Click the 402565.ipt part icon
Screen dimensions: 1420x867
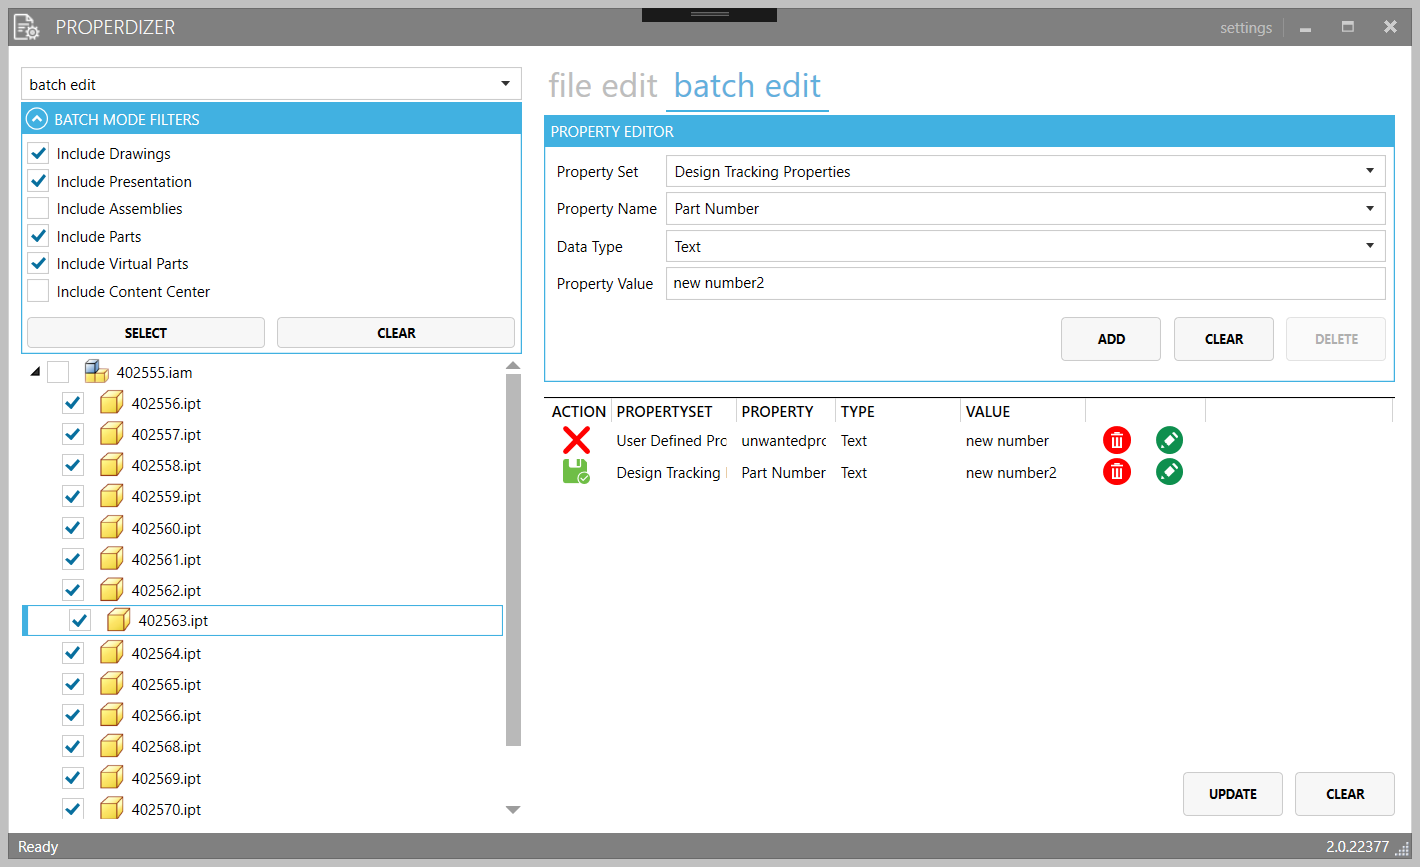(111, 684)
